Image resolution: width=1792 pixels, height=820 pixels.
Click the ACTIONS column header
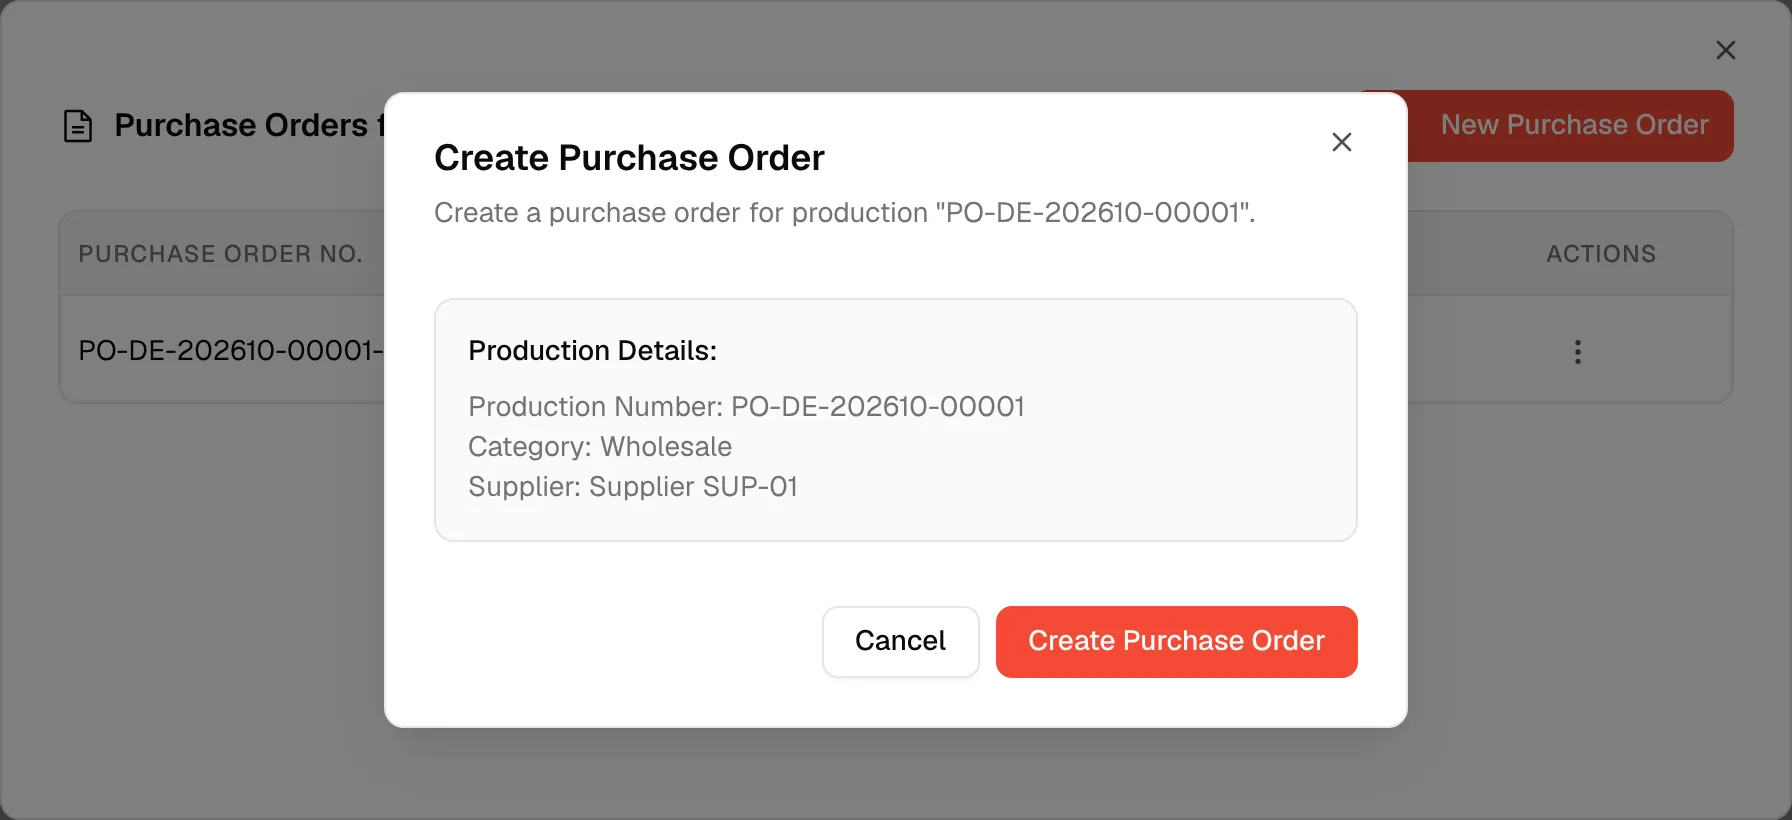pos(1601,254)
